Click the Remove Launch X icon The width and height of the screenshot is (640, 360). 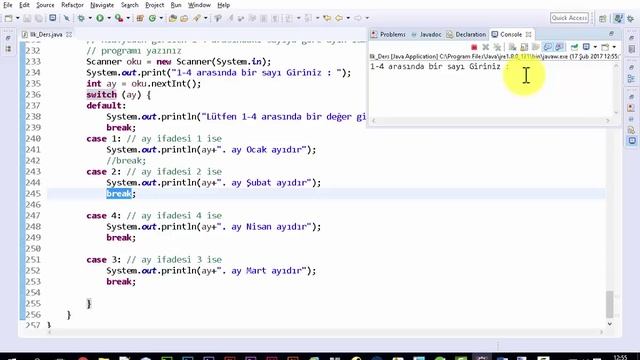point(486,47)
